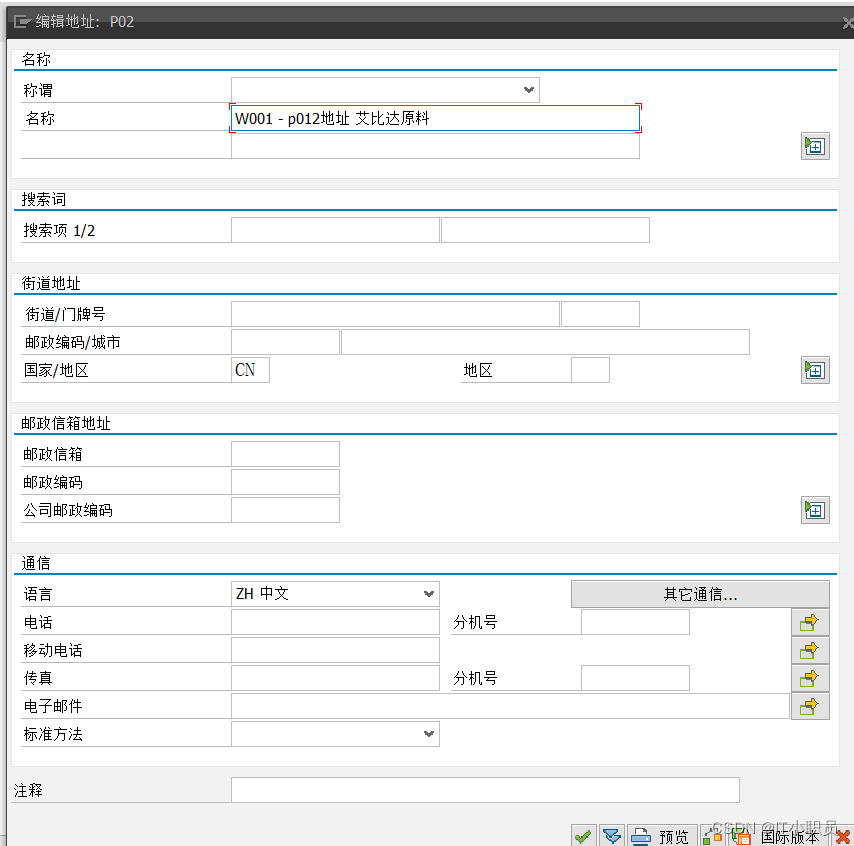Screen dimensions: 854x846
Task: Focus the 名称 field with W001 text
Action: coord(435,118)
